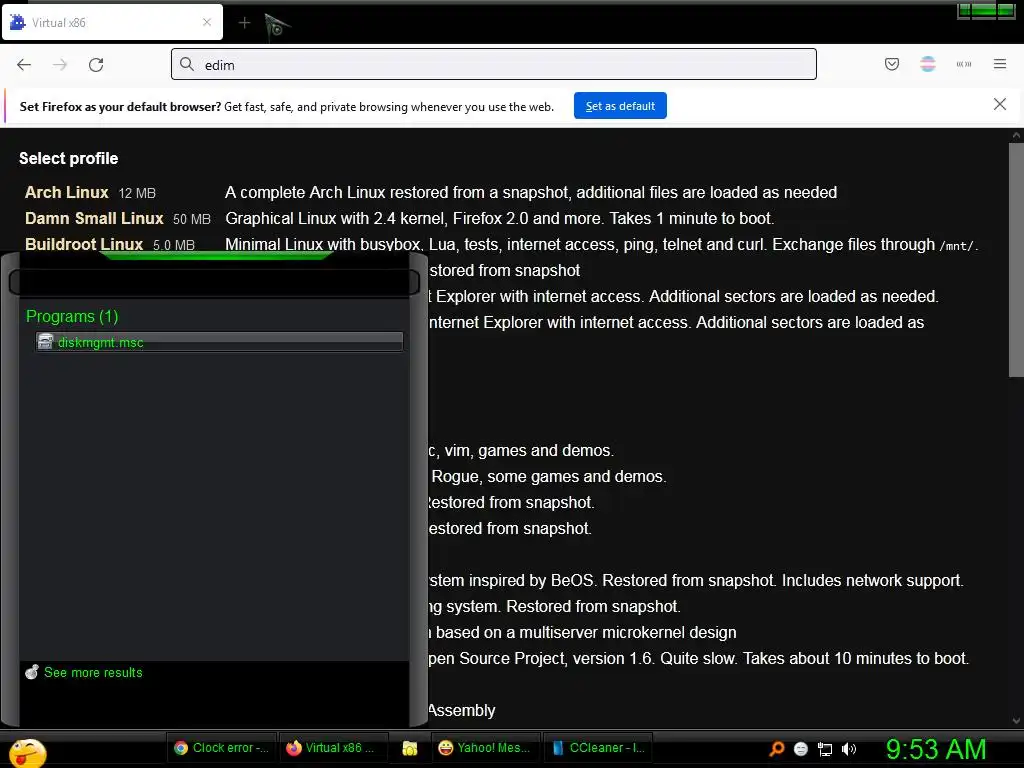Switch to the Virtual x86 browser tab
The width and height of the screenshot is (1024, 768).
112,22
